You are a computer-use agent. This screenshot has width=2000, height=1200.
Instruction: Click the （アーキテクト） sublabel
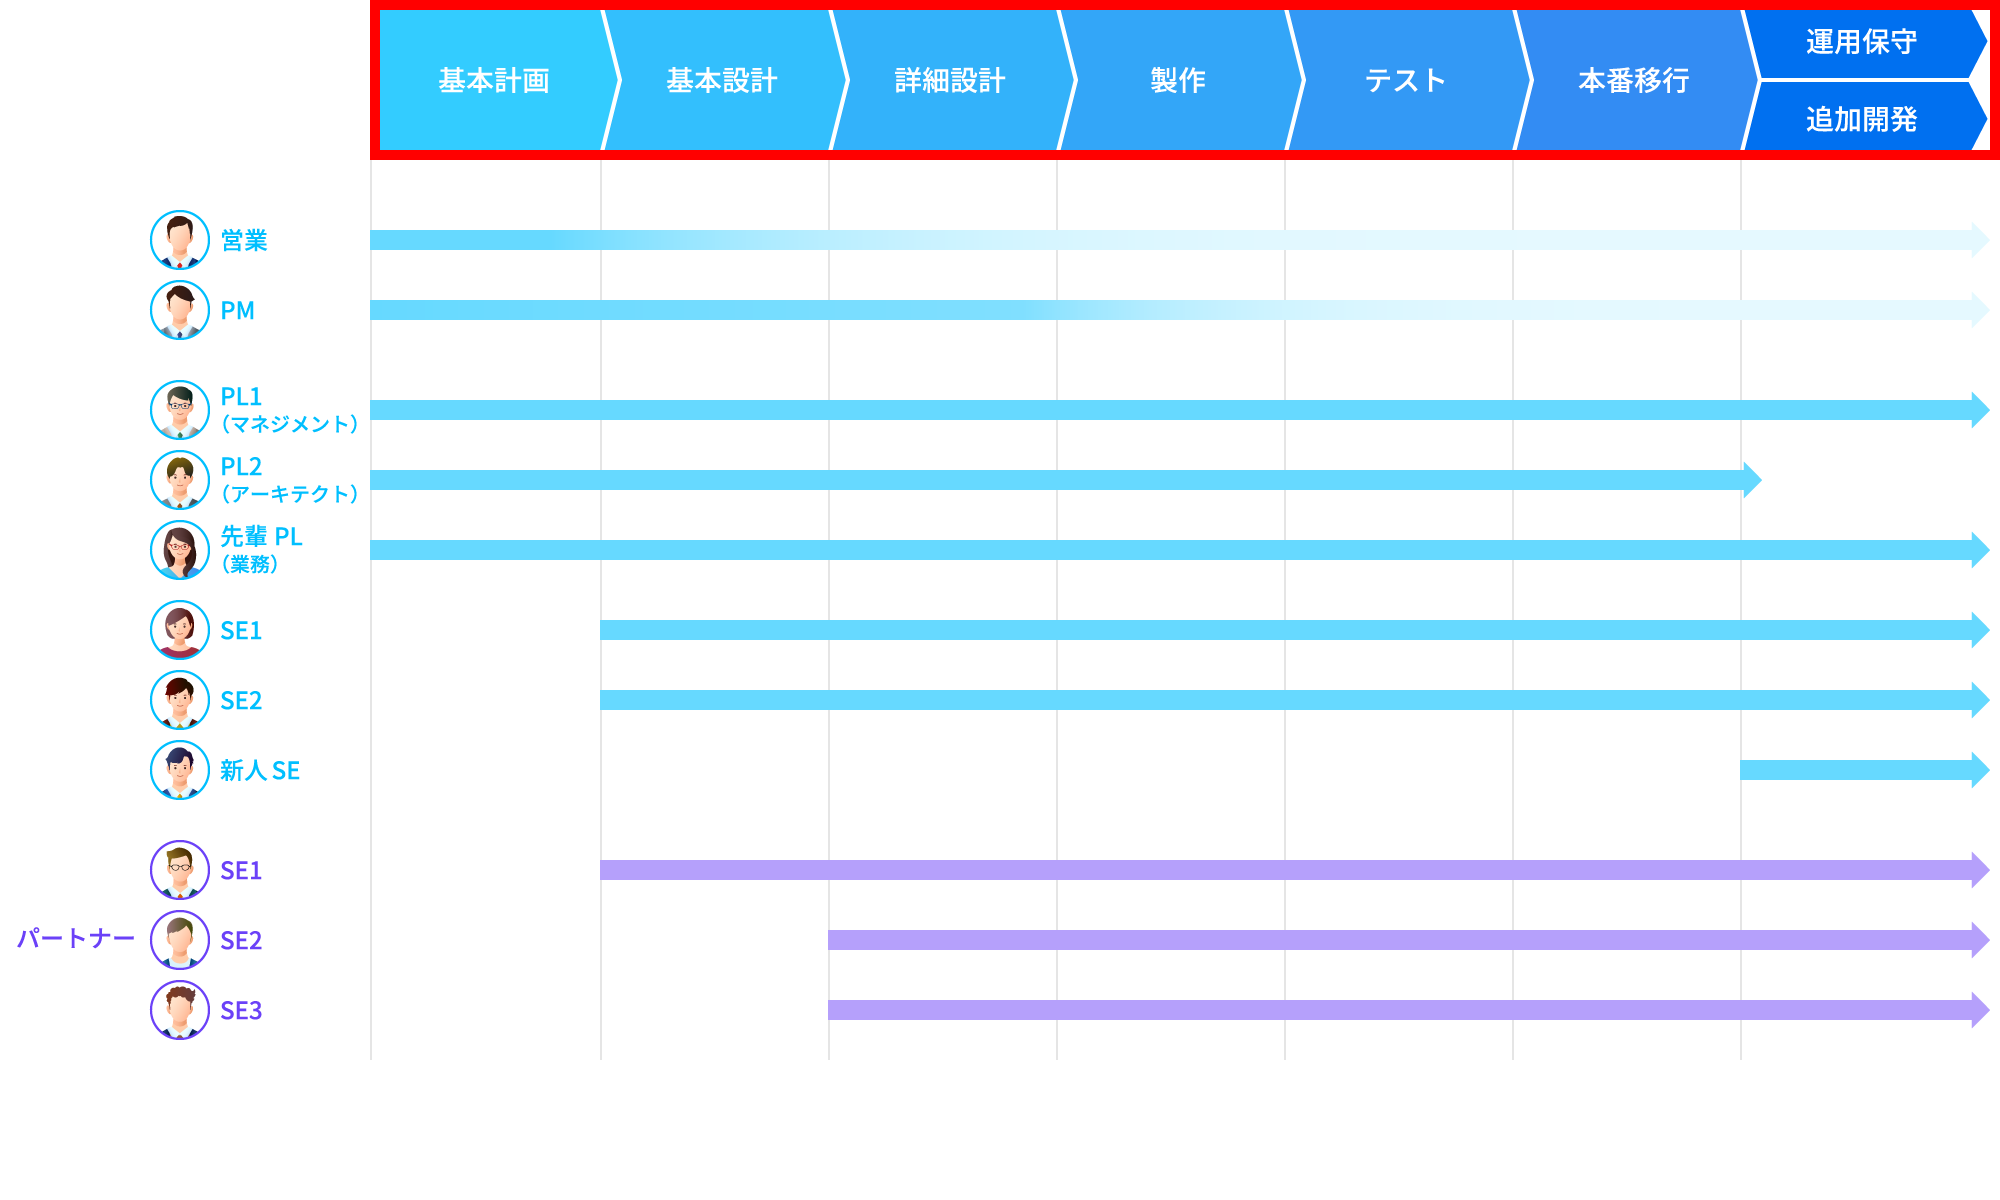(289, 494)
